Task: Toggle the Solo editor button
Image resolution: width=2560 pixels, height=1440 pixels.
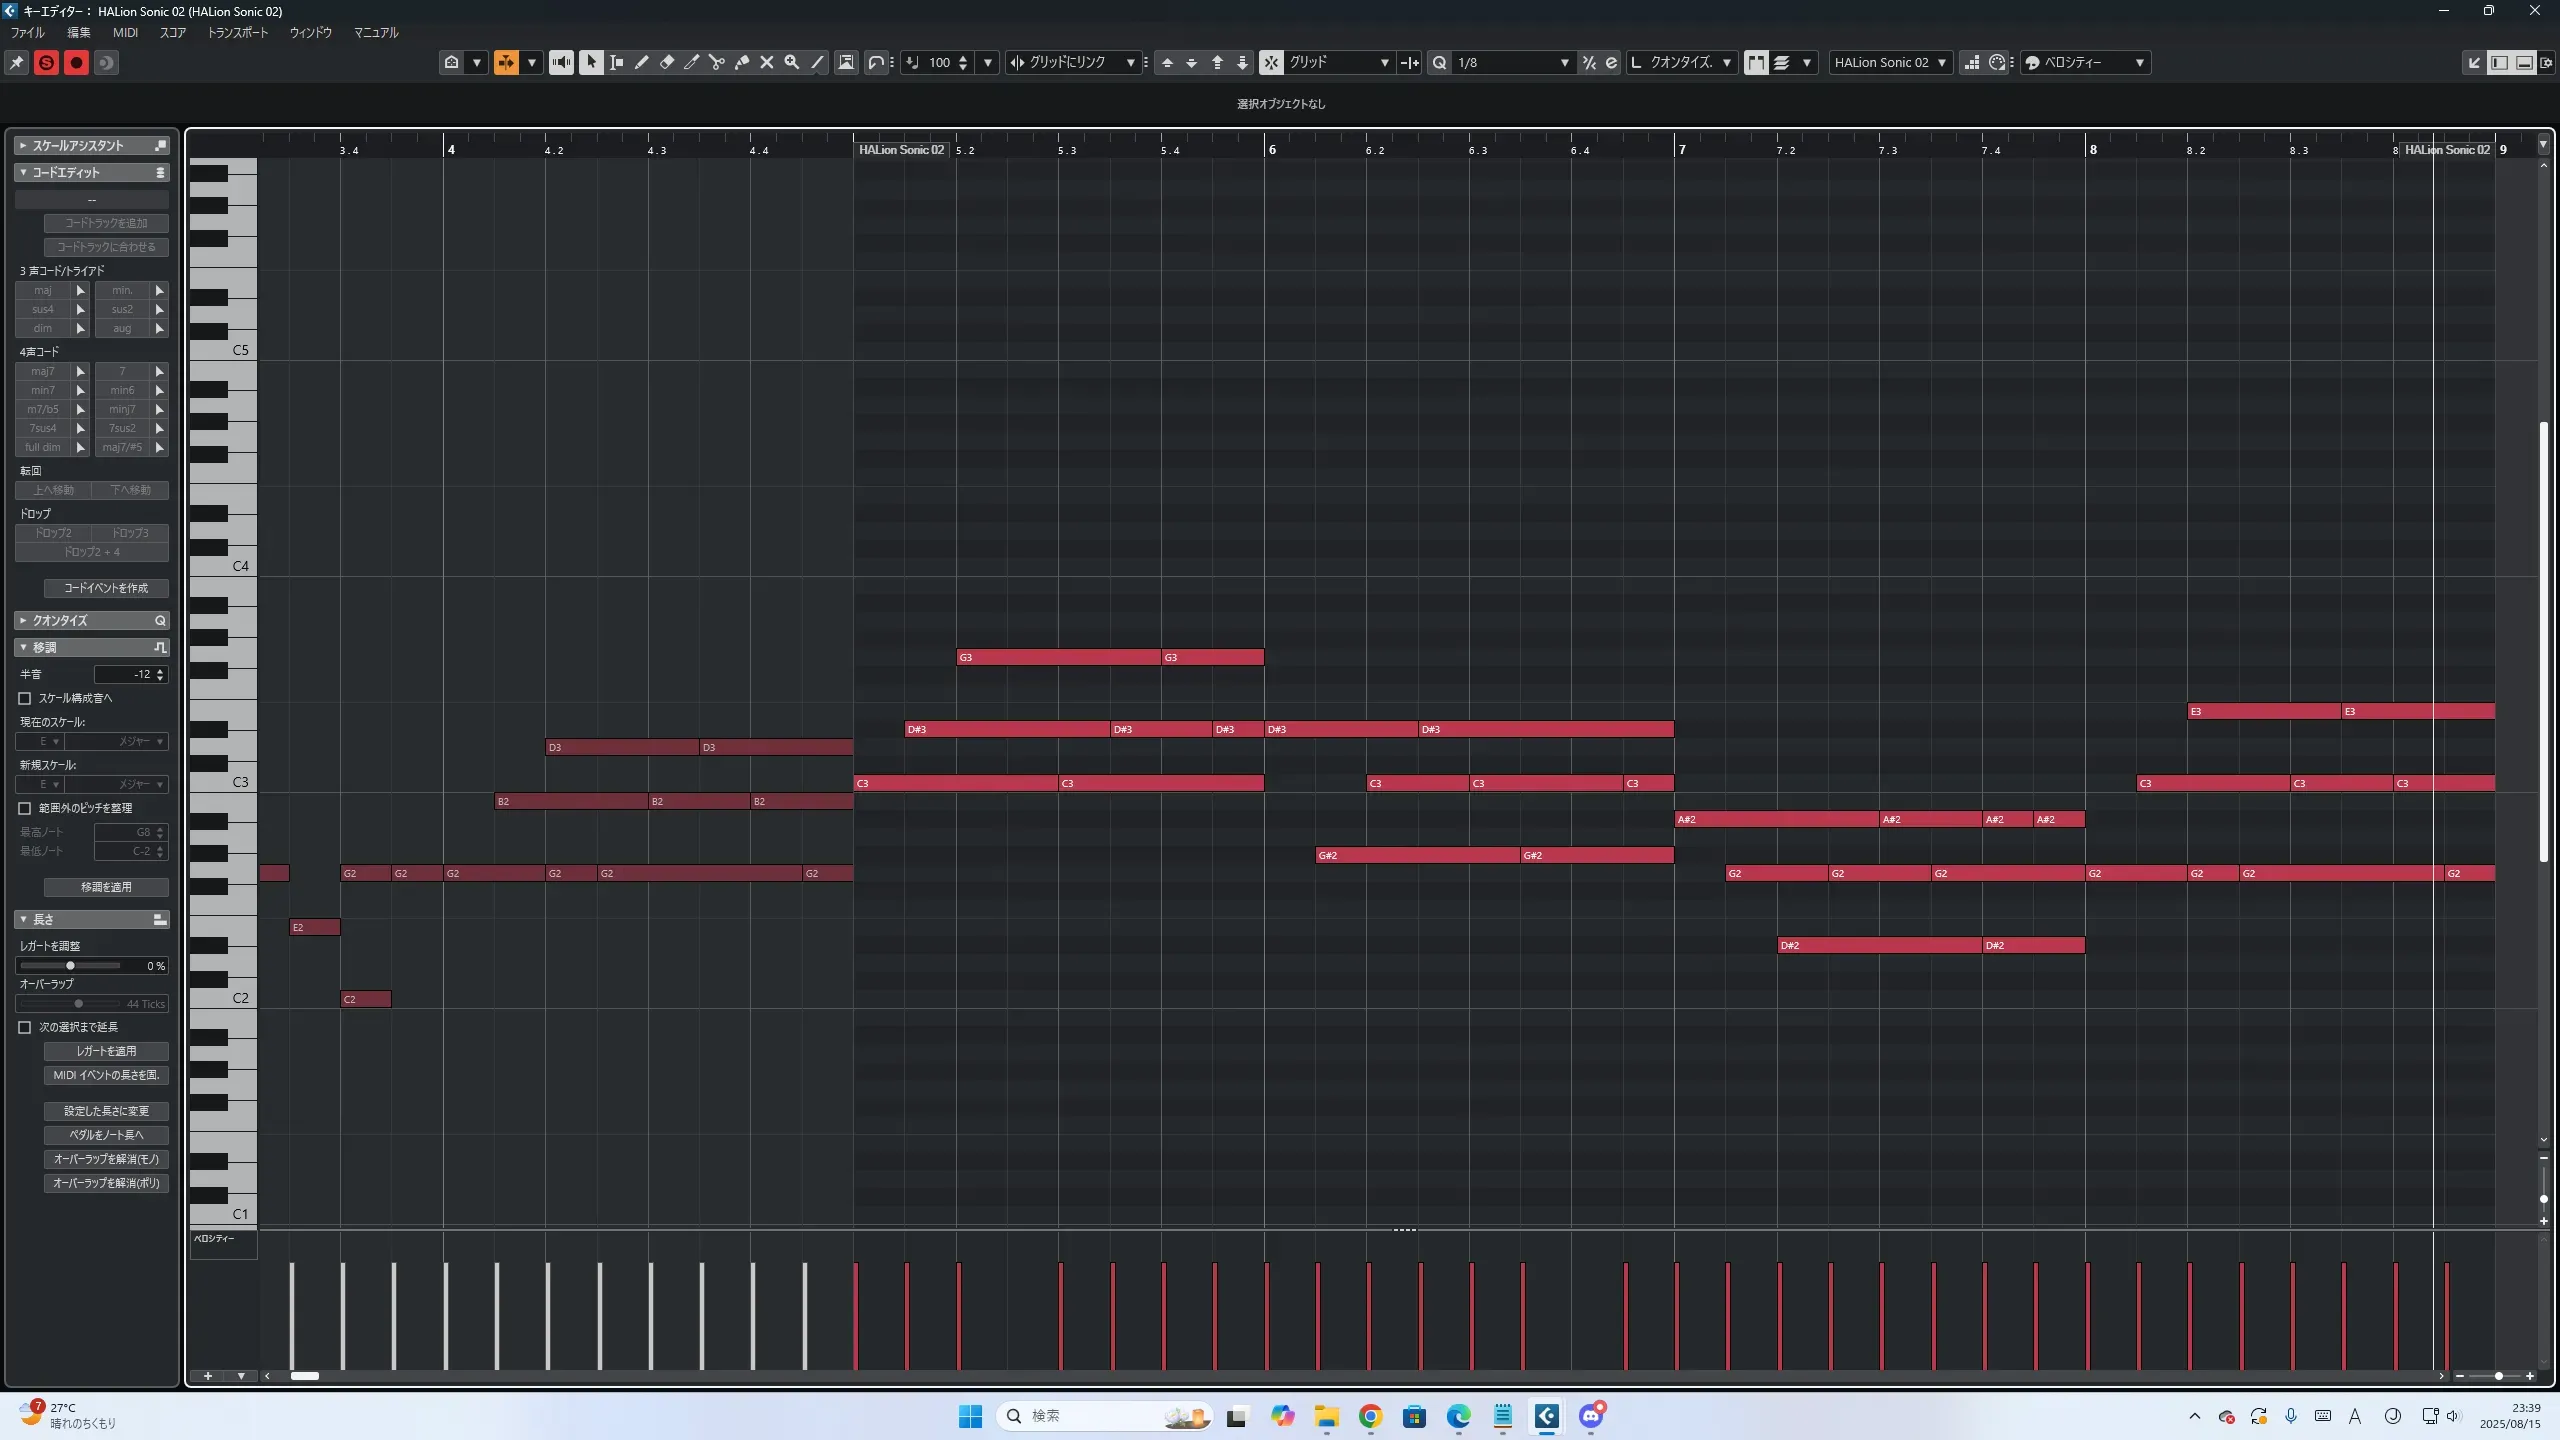Action: click(46, 62)
